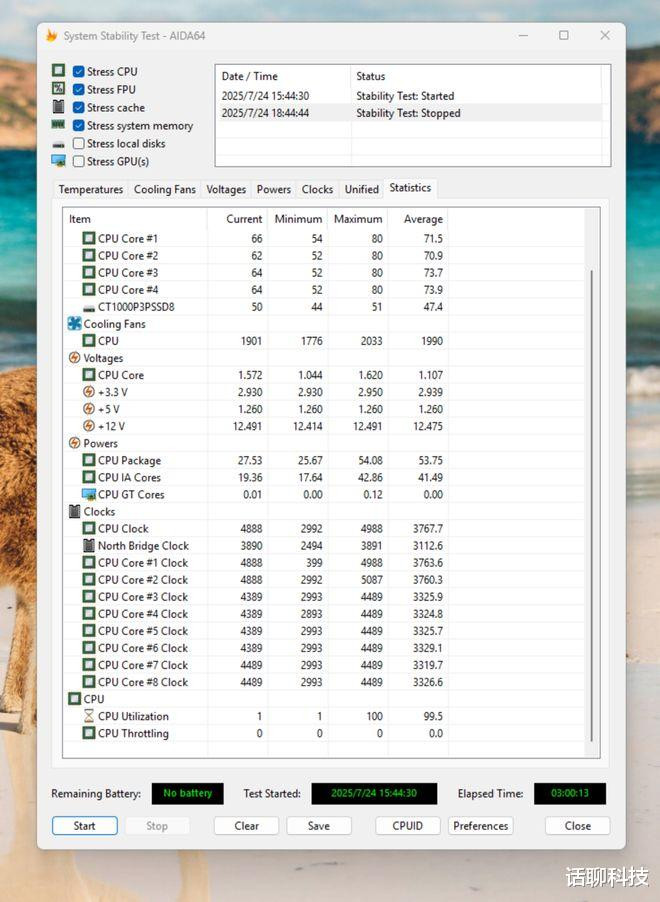Click the Voltages section lightning icon
Screen dimensions: 660x902
(x=74, y=358)
